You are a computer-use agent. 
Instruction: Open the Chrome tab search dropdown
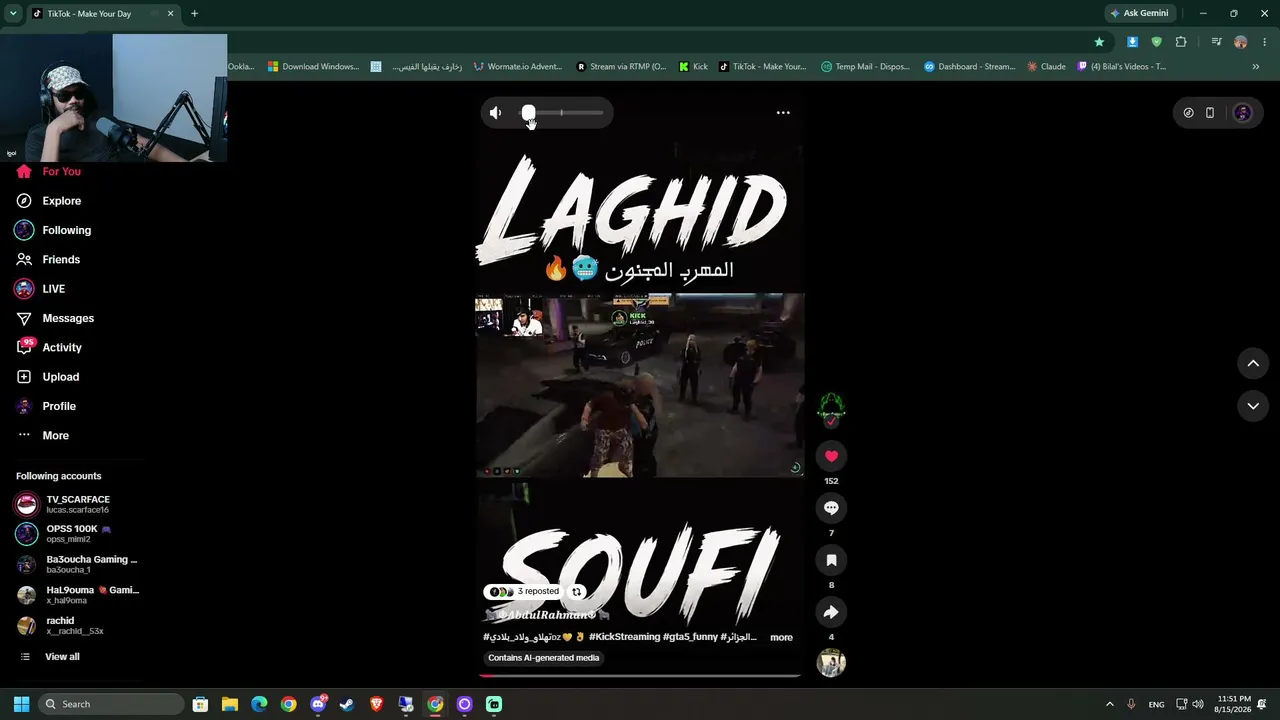13,14
